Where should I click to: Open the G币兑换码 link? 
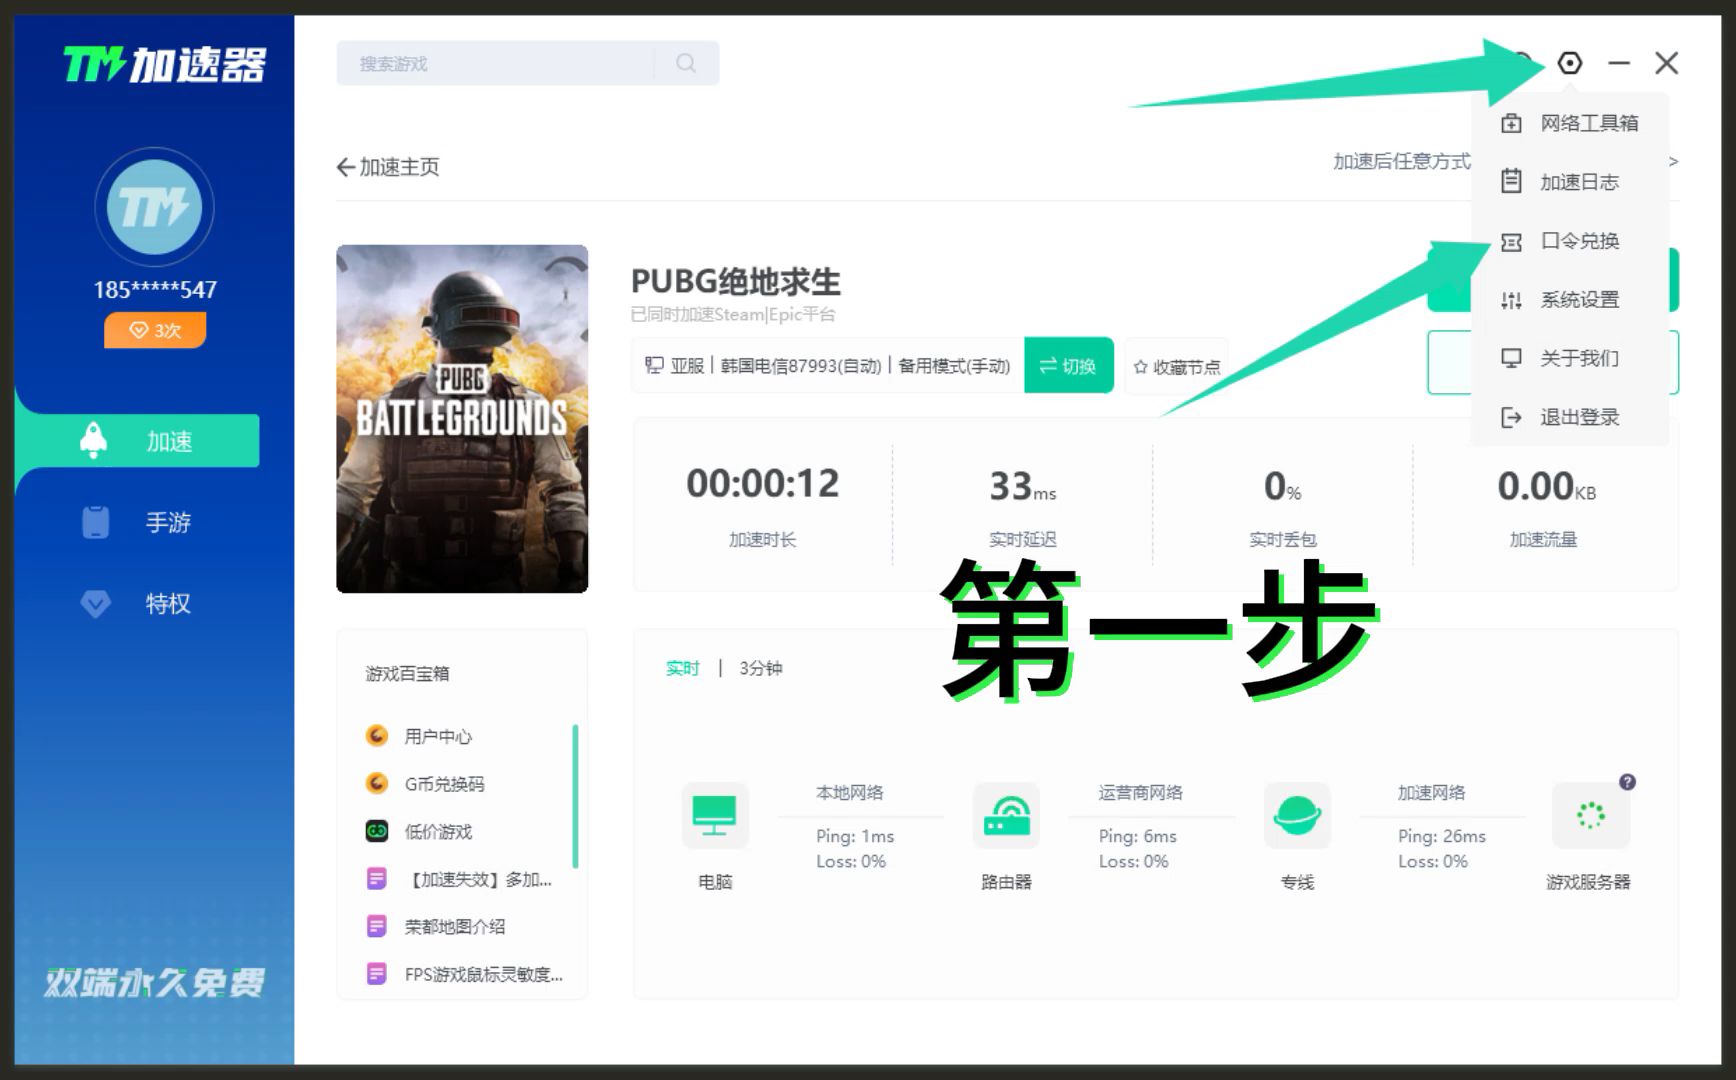pos(444,784)
